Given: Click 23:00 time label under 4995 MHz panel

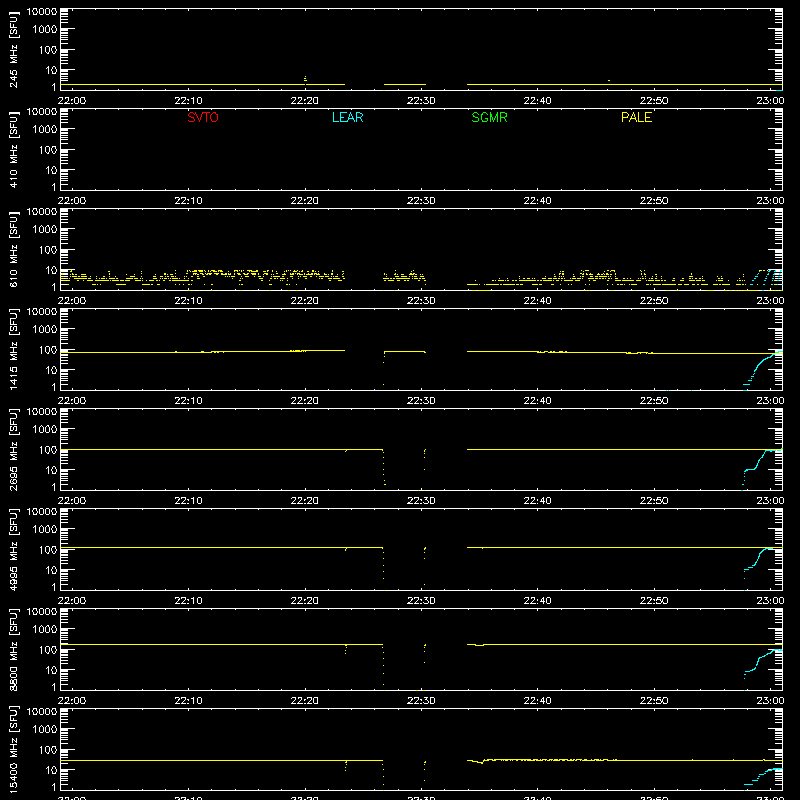Looking at the screenshot, I should pyautogui.click(x=770, y=601).
